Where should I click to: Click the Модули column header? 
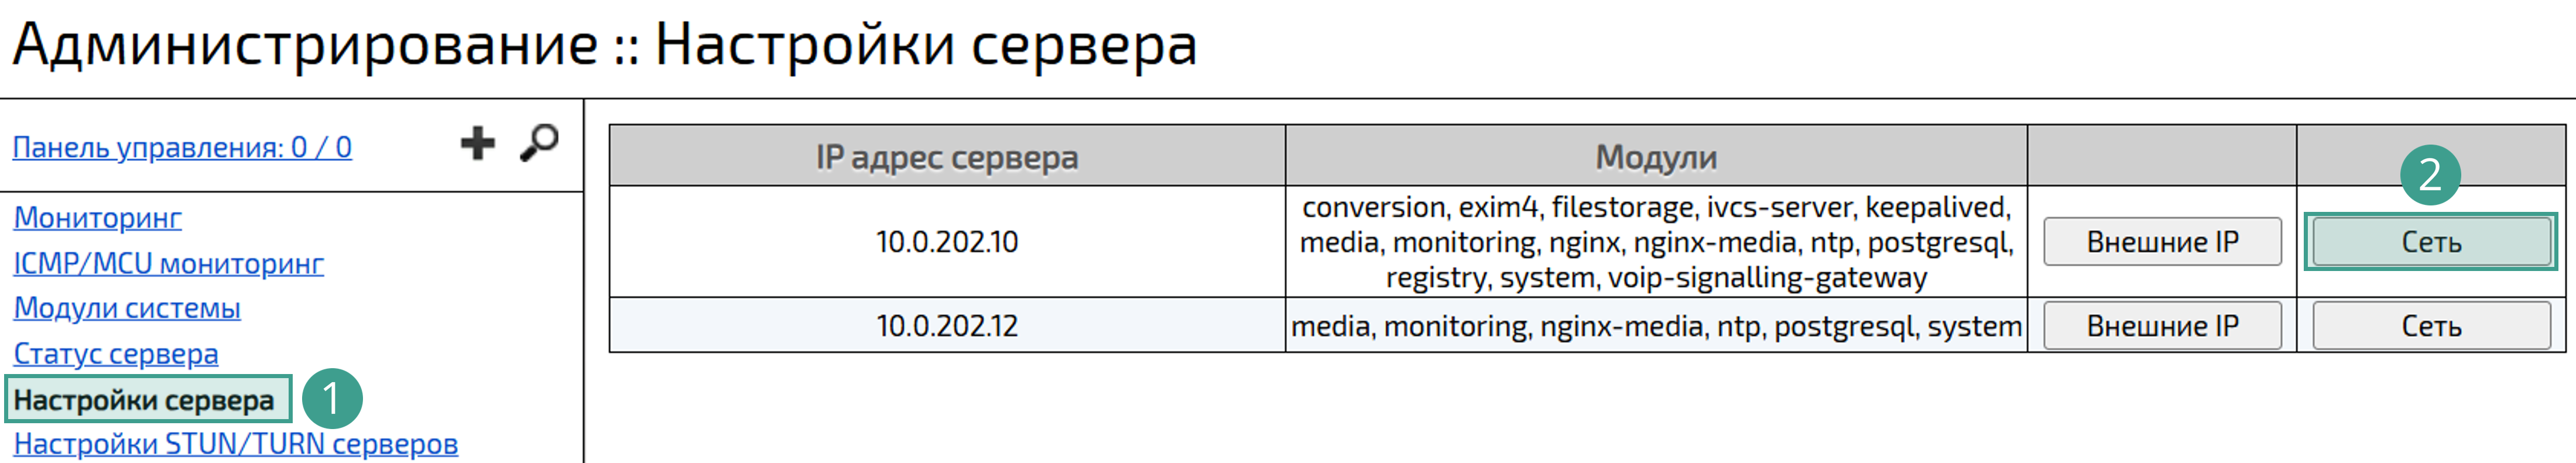(x=1655, y=154)
